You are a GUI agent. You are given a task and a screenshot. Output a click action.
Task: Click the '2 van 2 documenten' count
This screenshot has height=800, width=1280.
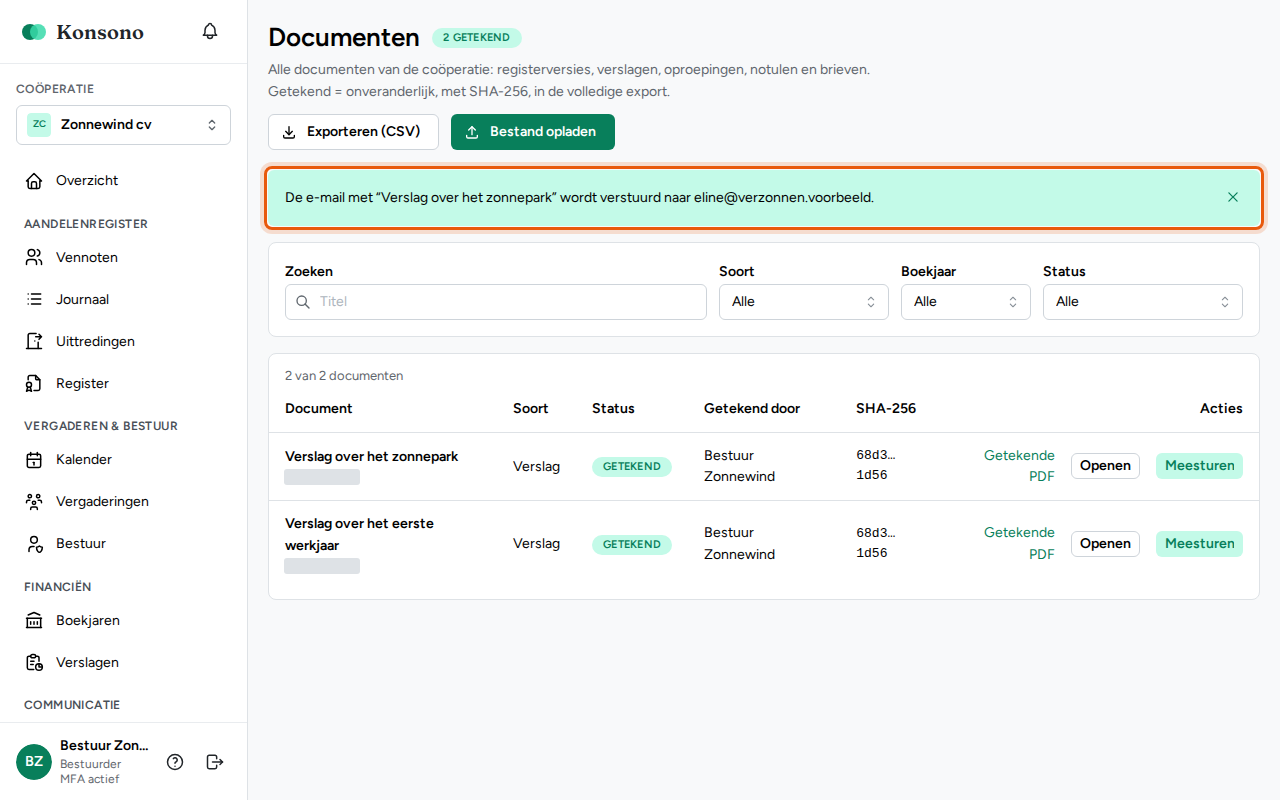point(344,376)
